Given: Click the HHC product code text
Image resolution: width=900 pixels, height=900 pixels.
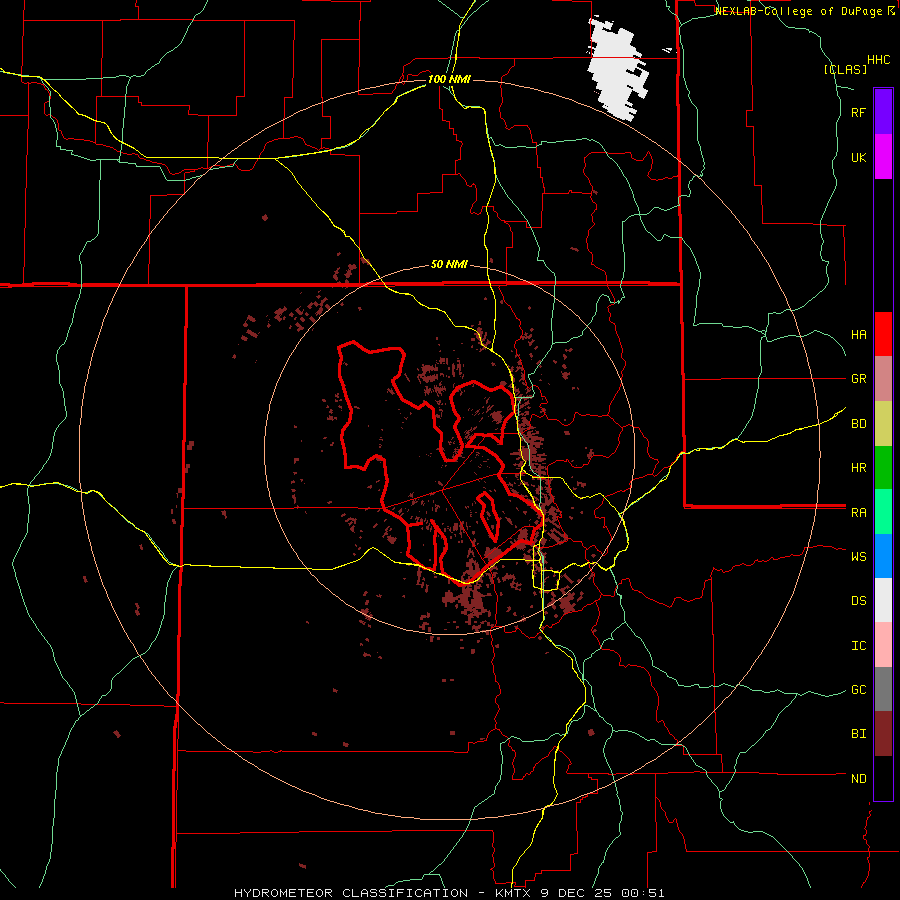Looking at the screenshot, I should click(879, 60).
